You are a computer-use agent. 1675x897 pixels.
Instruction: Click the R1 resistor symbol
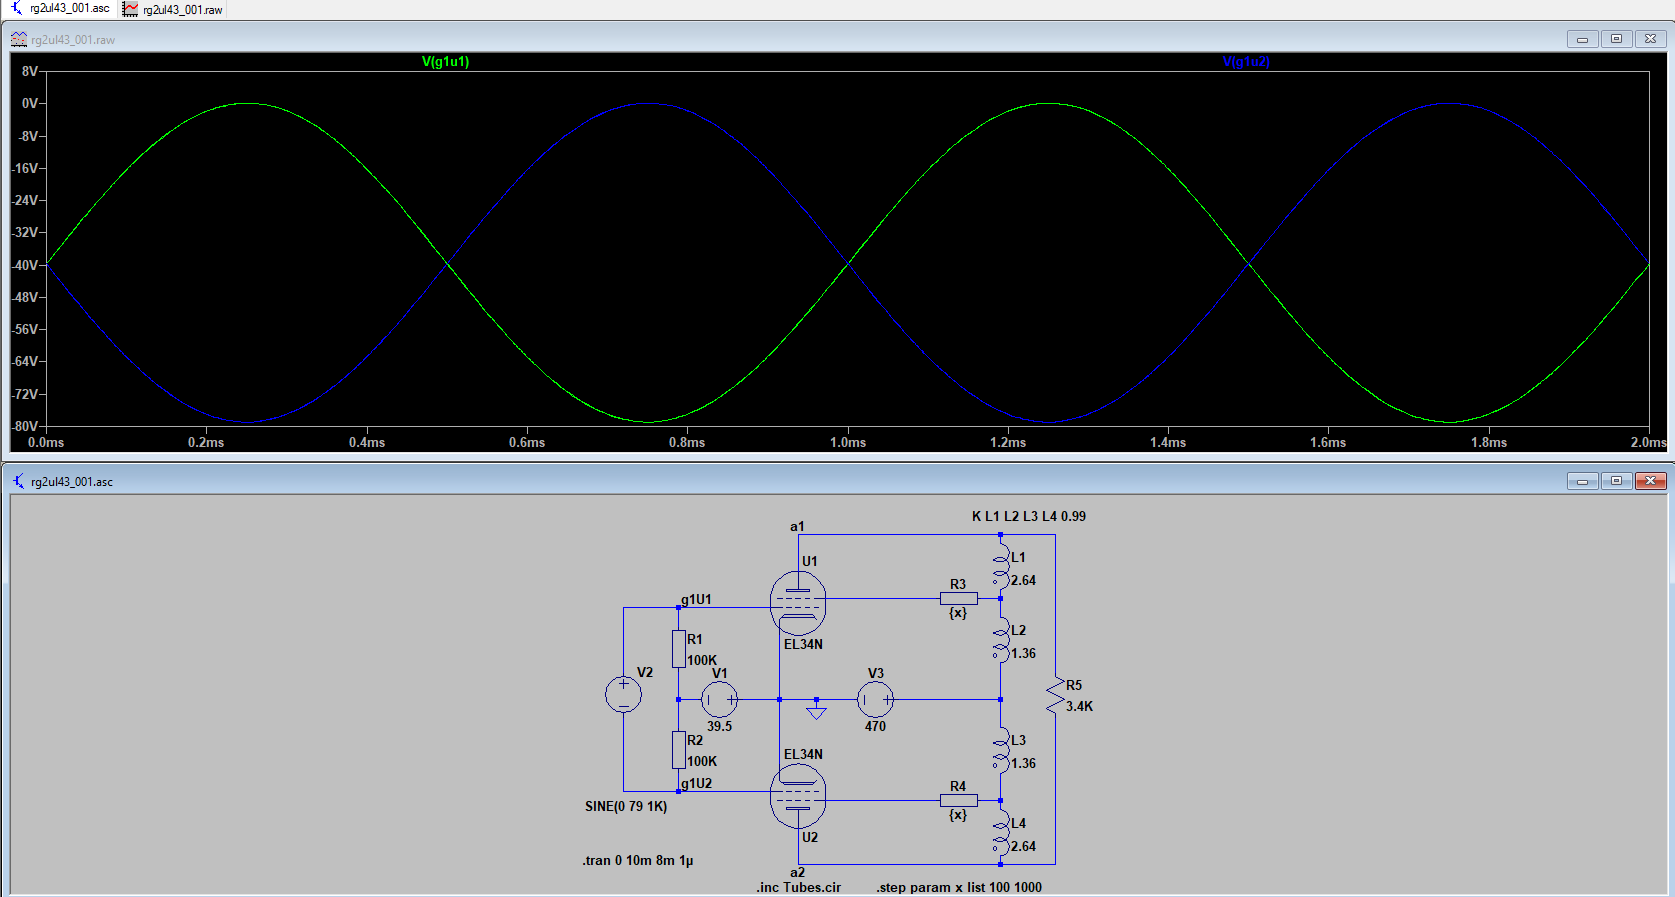(679, 649)
